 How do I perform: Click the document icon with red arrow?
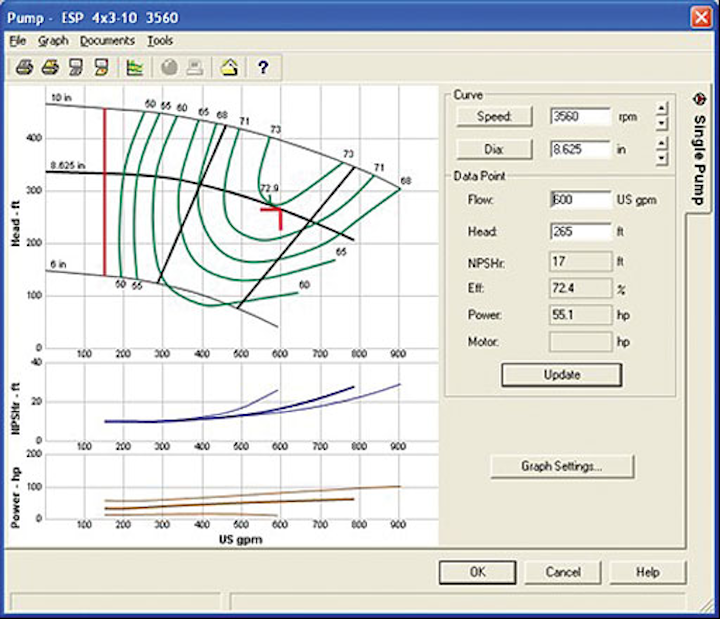point(101,68)
